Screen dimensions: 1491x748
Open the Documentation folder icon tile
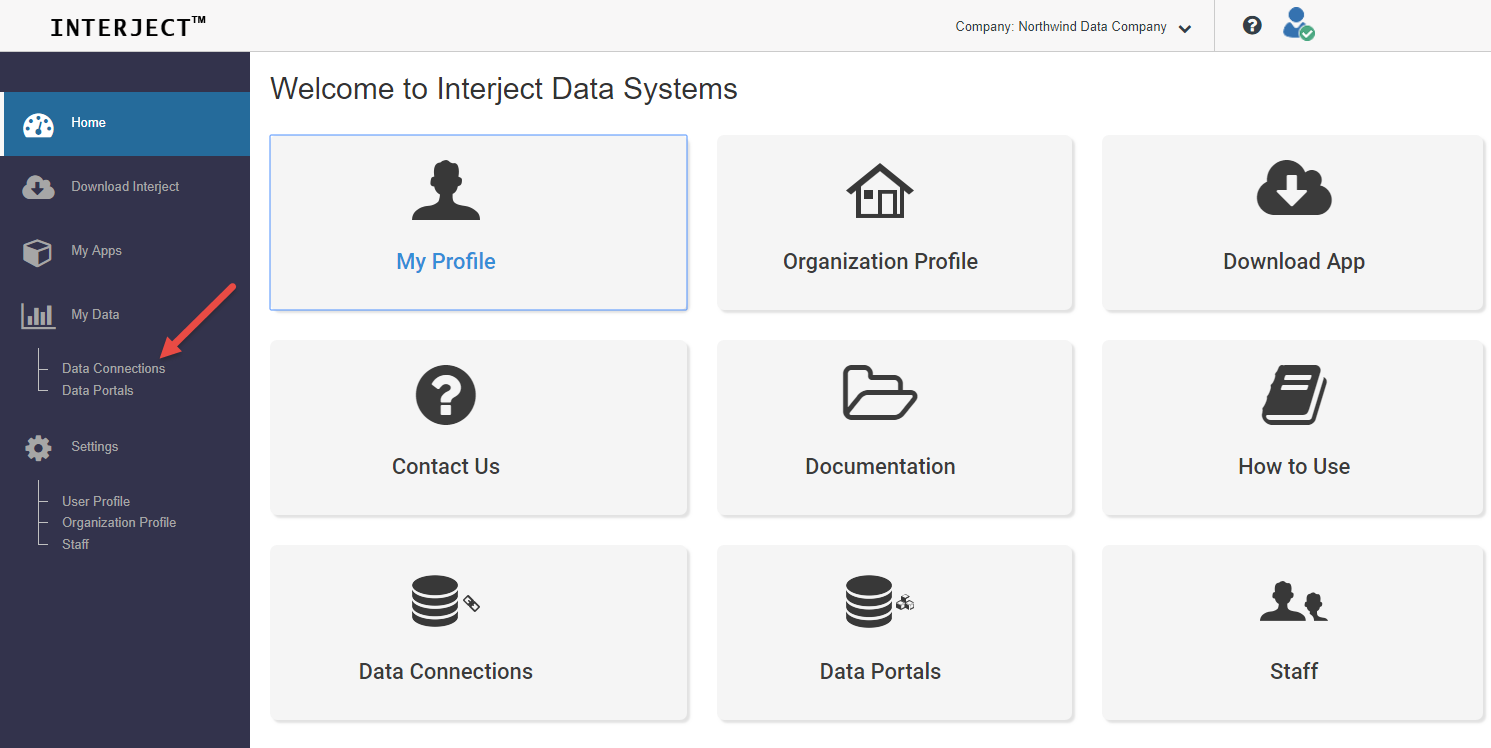tap(880, 393)
